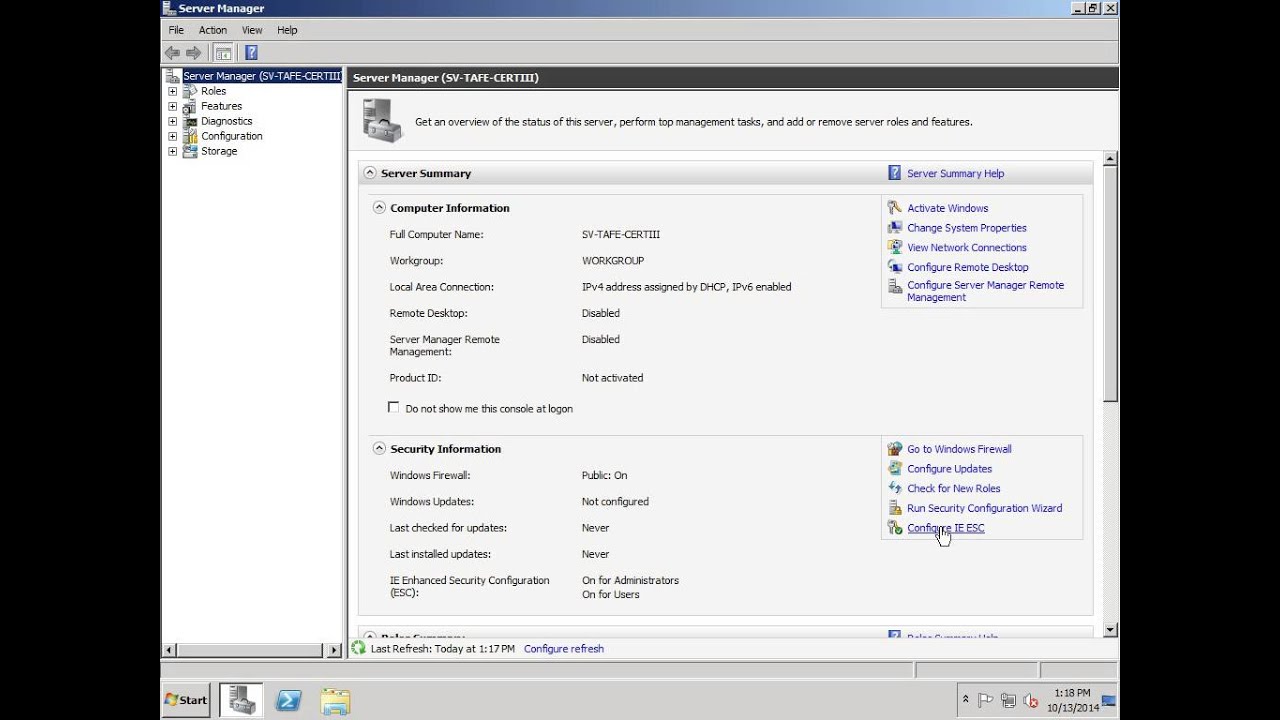Image resolution: width=1280 pixels, height=720 pixels.
Task: Click the View Network Connections icon
Action: (x=895, y=247)
